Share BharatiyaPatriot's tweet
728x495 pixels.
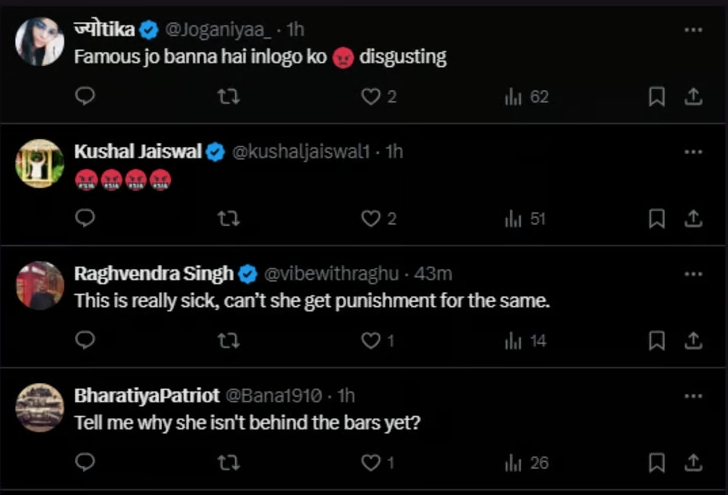point(692,463)
